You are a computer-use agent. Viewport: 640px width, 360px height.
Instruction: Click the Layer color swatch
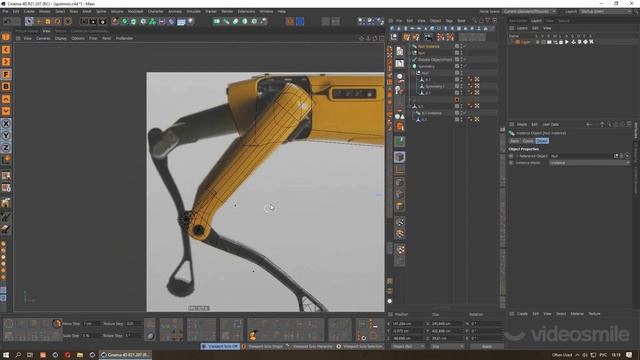click(x=518, y=42)
